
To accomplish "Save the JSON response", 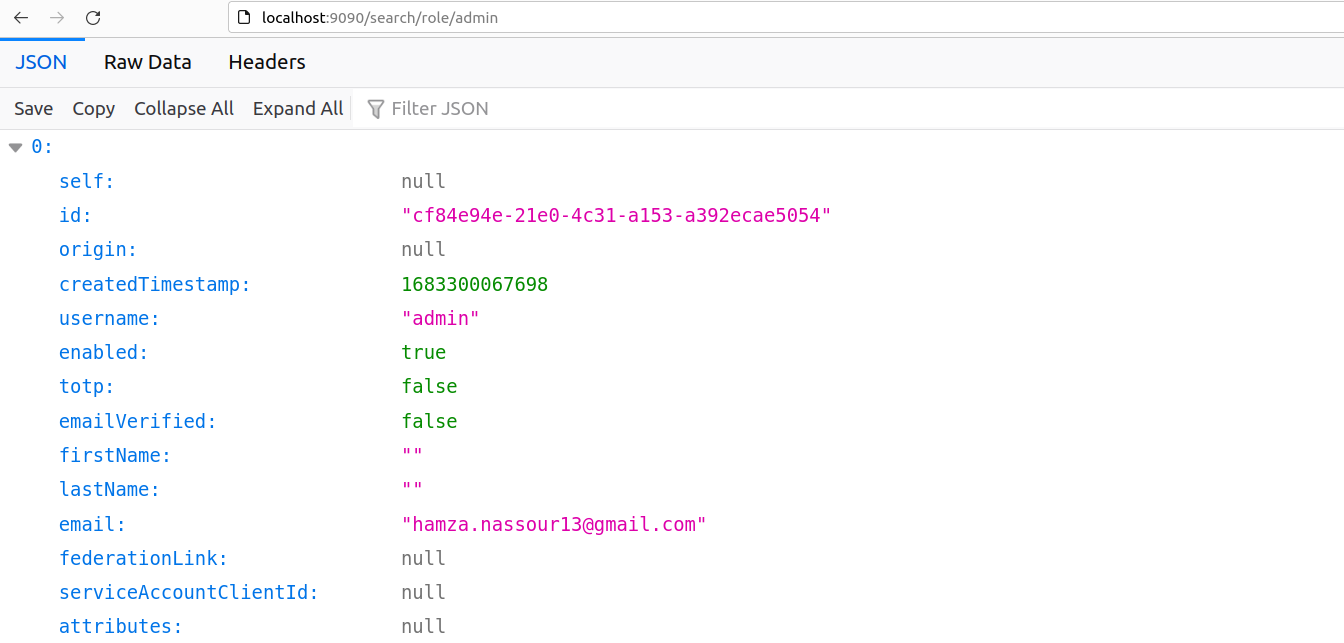I will 33,108.
